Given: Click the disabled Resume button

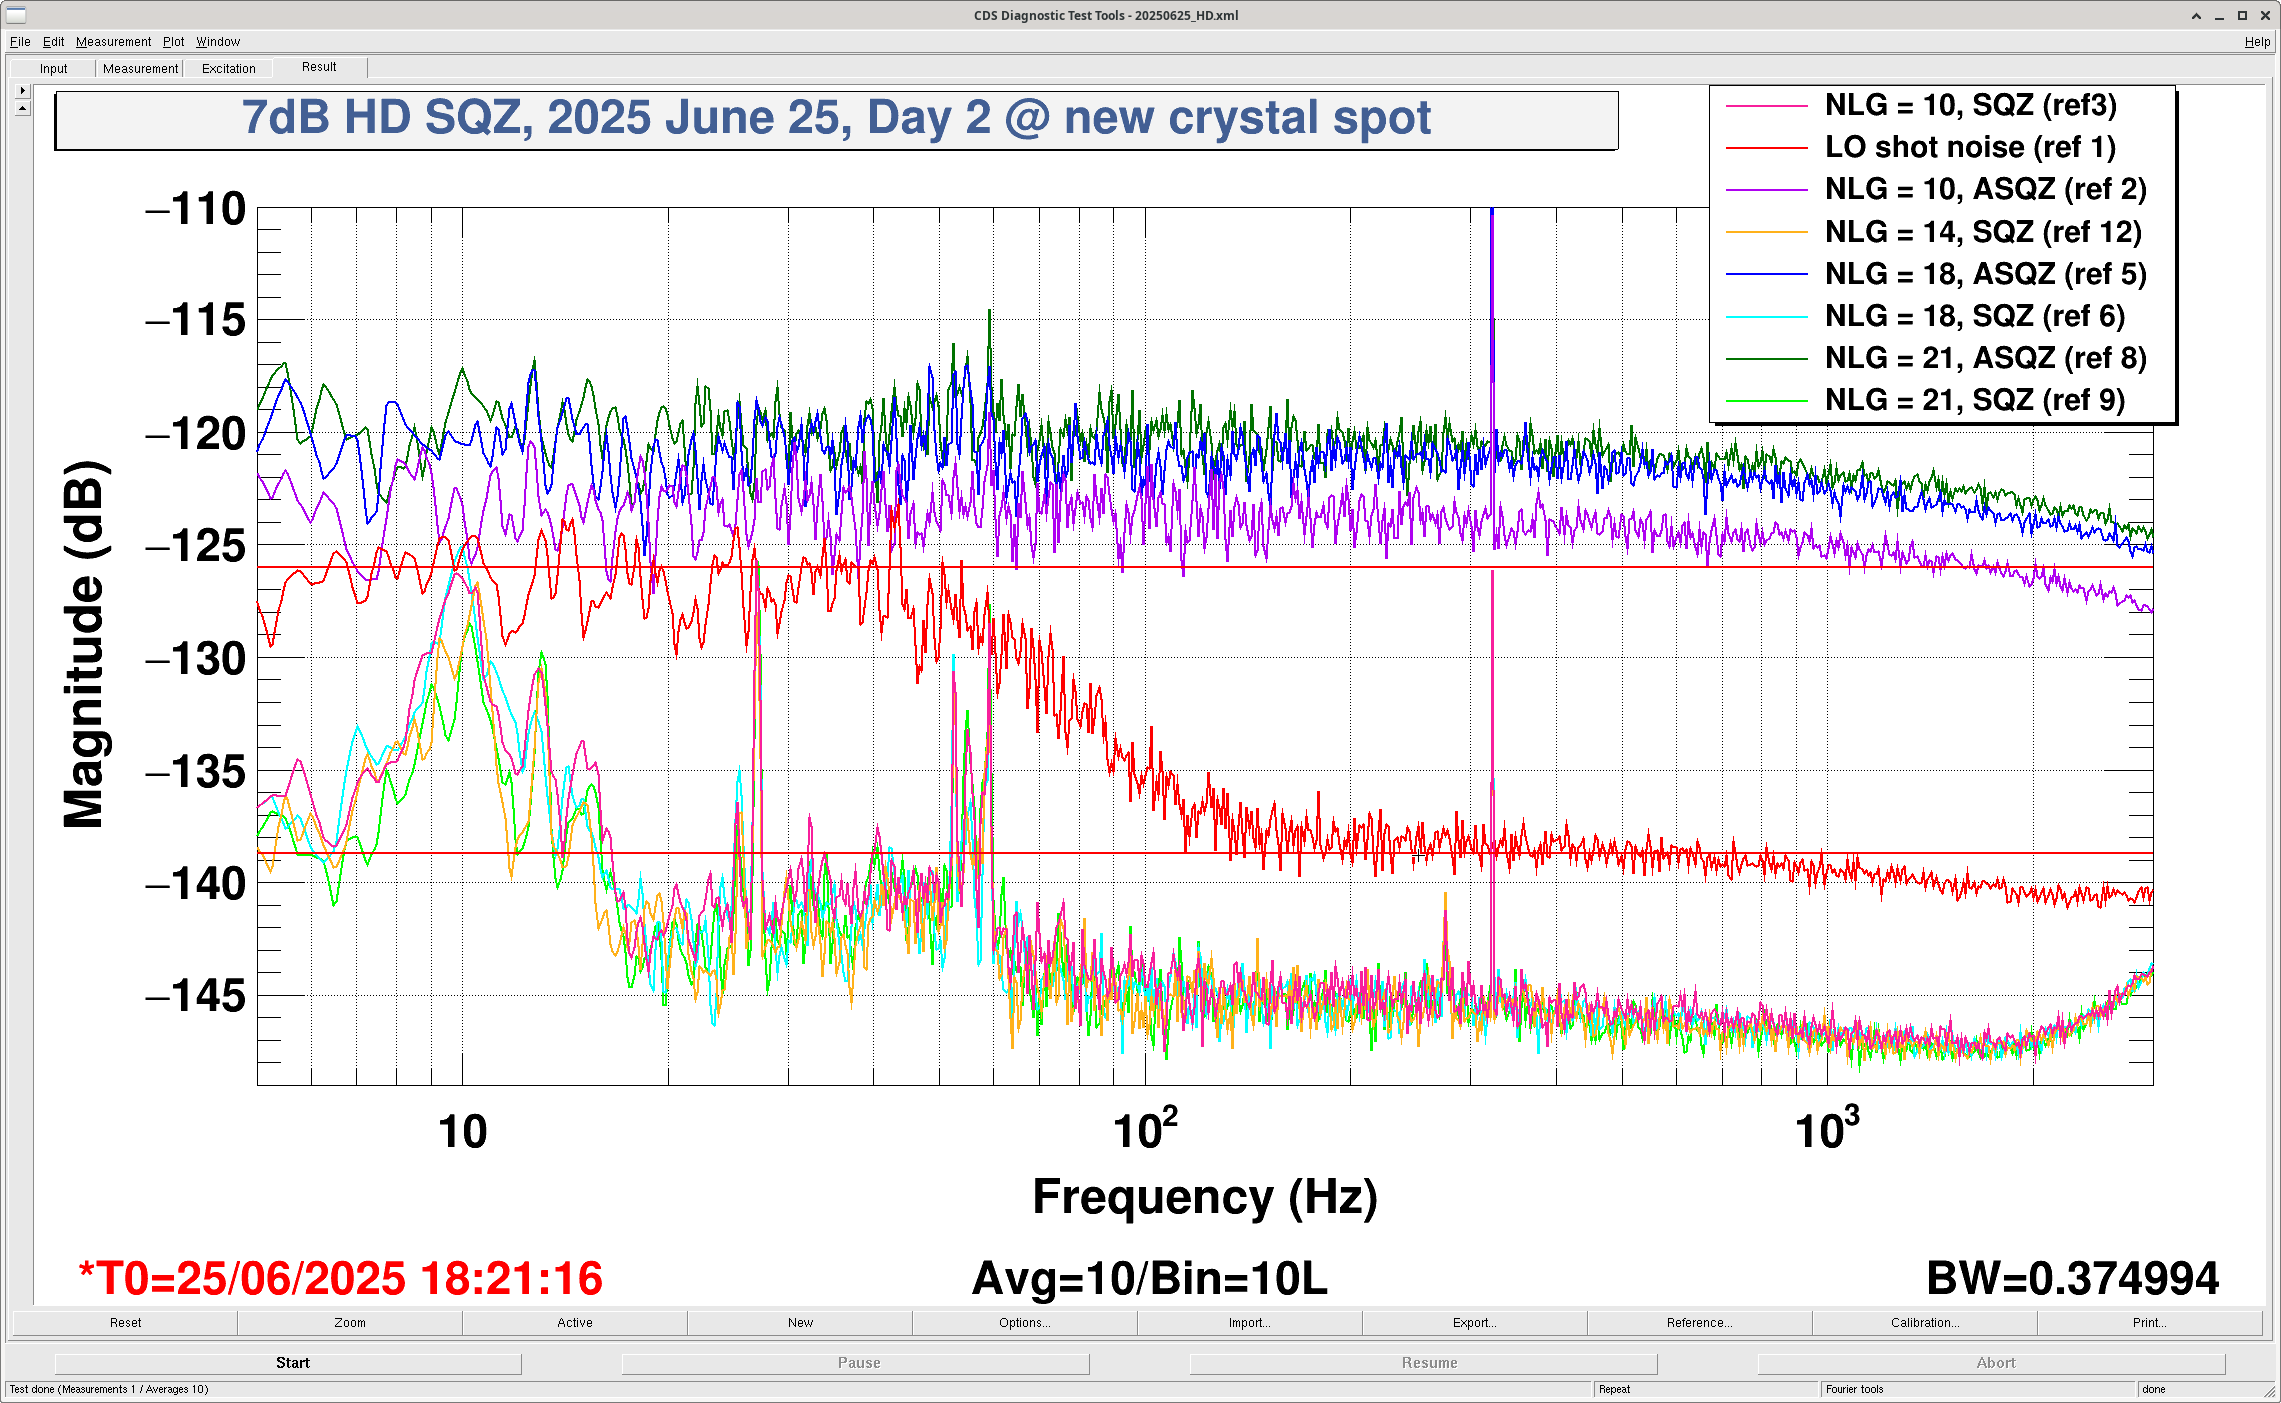Looking at the screenshot, I should [x=1424, y=1363].
